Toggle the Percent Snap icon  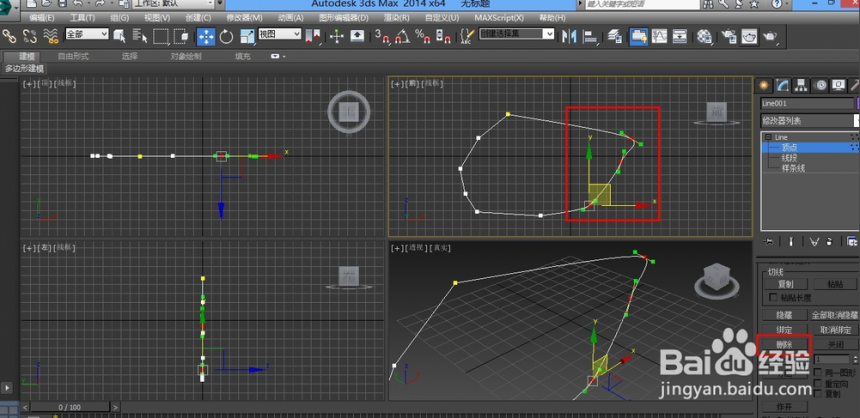(422, 36)
